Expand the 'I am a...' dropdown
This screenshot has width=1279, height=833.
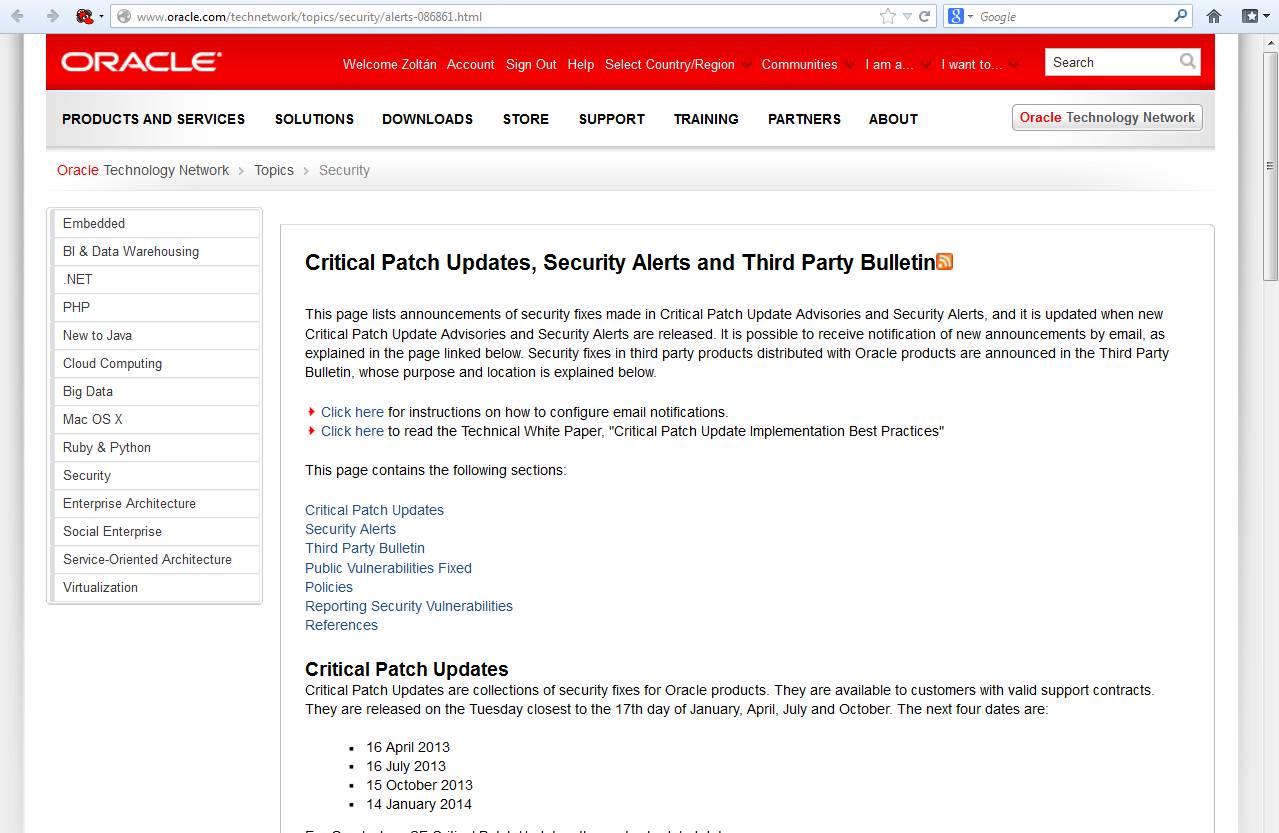tap(897, 64)
